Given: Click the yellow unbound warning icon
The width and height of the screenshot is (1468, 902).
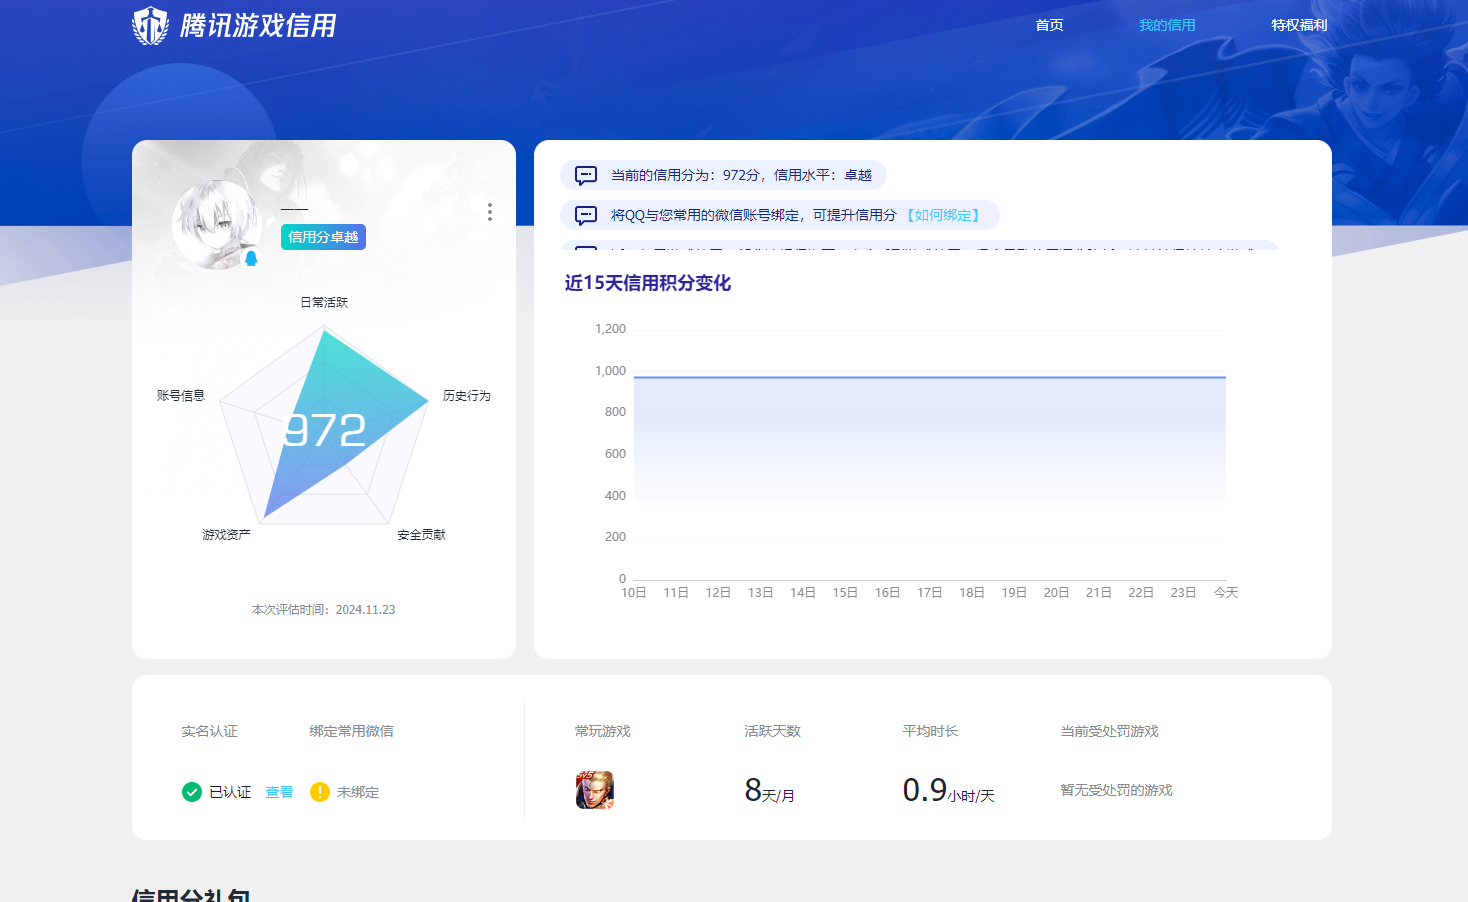Looking at the screenshot, I should 320,792.
